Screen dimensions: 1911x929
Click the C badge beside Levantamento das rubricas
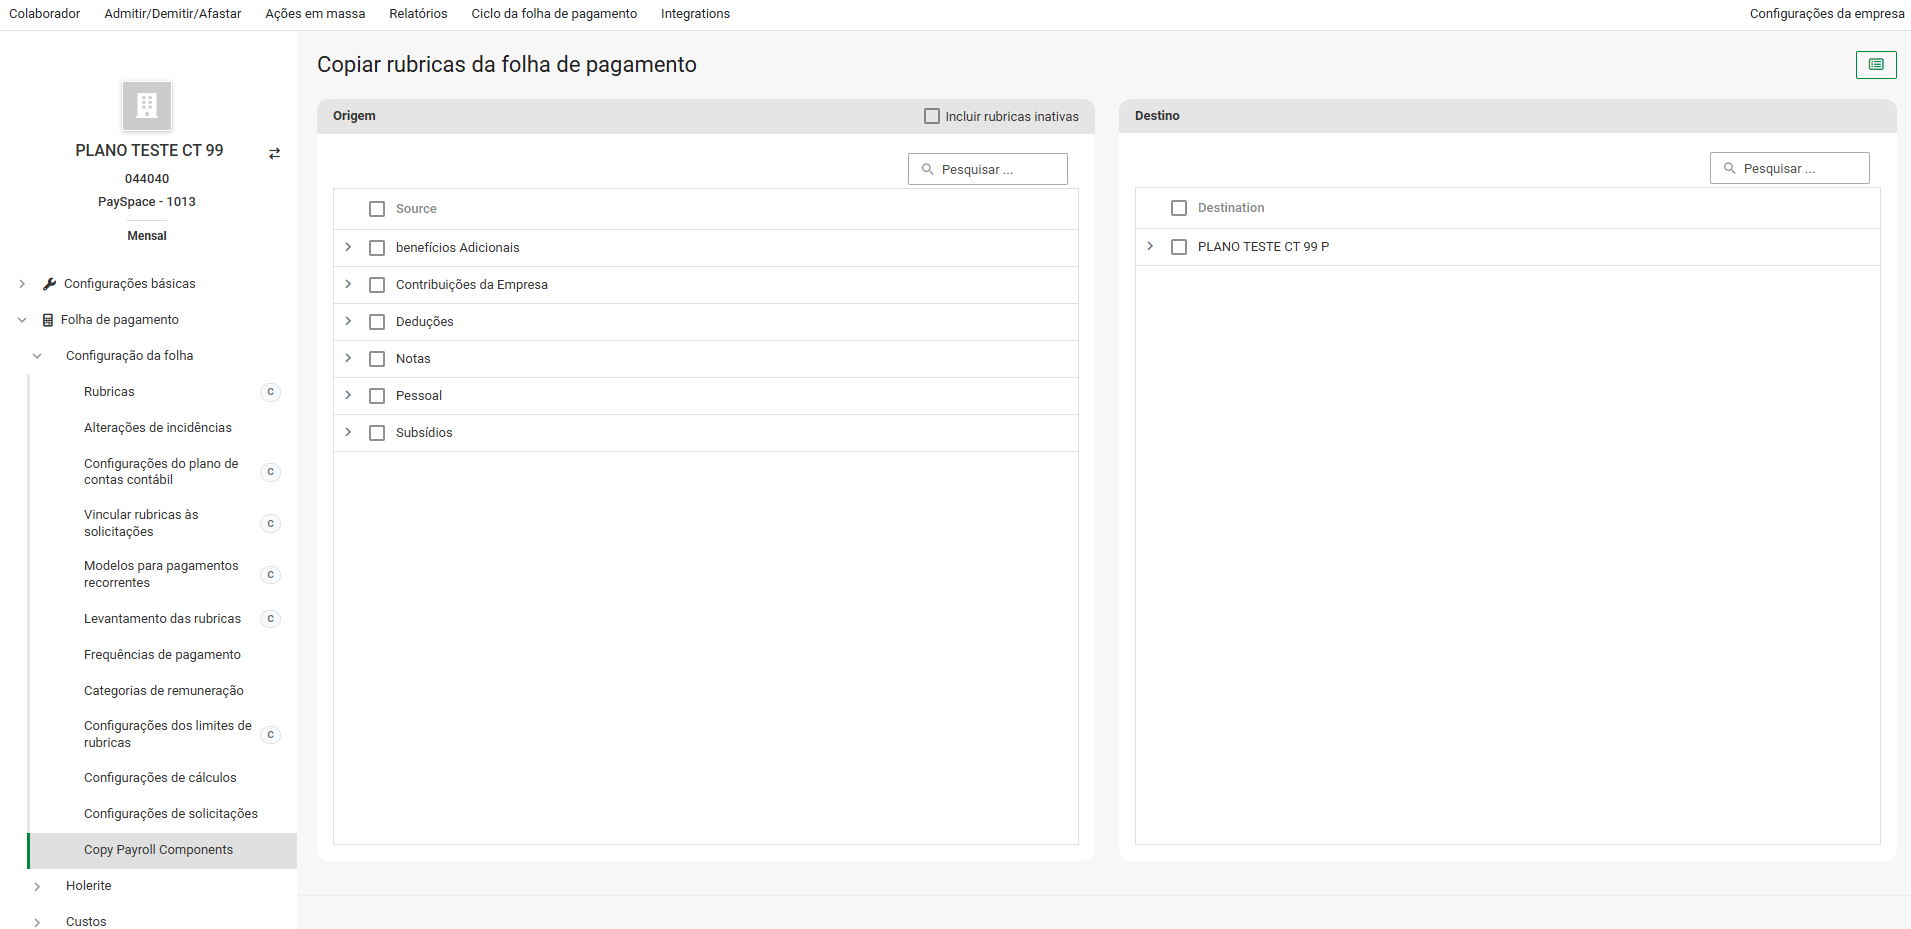(270, 619)
